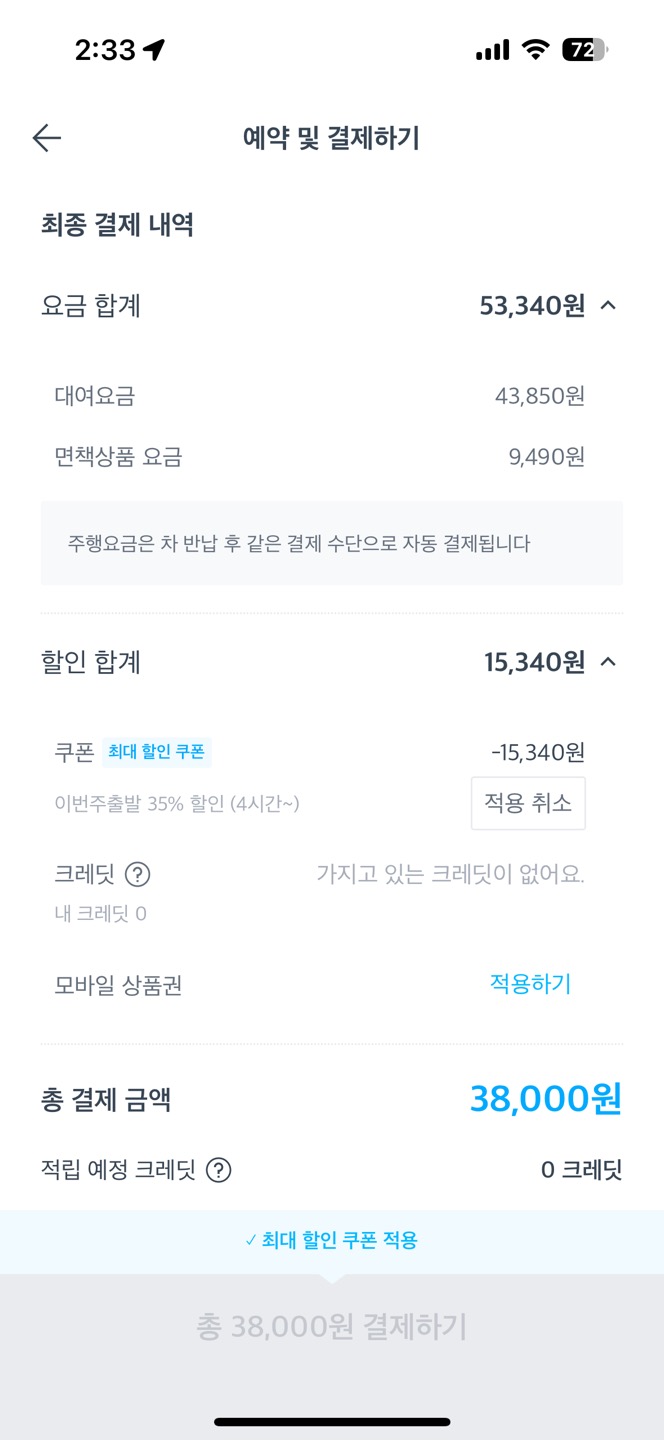
Task: Select the 쿠폰 coupon row
Action: coord(73,752)
